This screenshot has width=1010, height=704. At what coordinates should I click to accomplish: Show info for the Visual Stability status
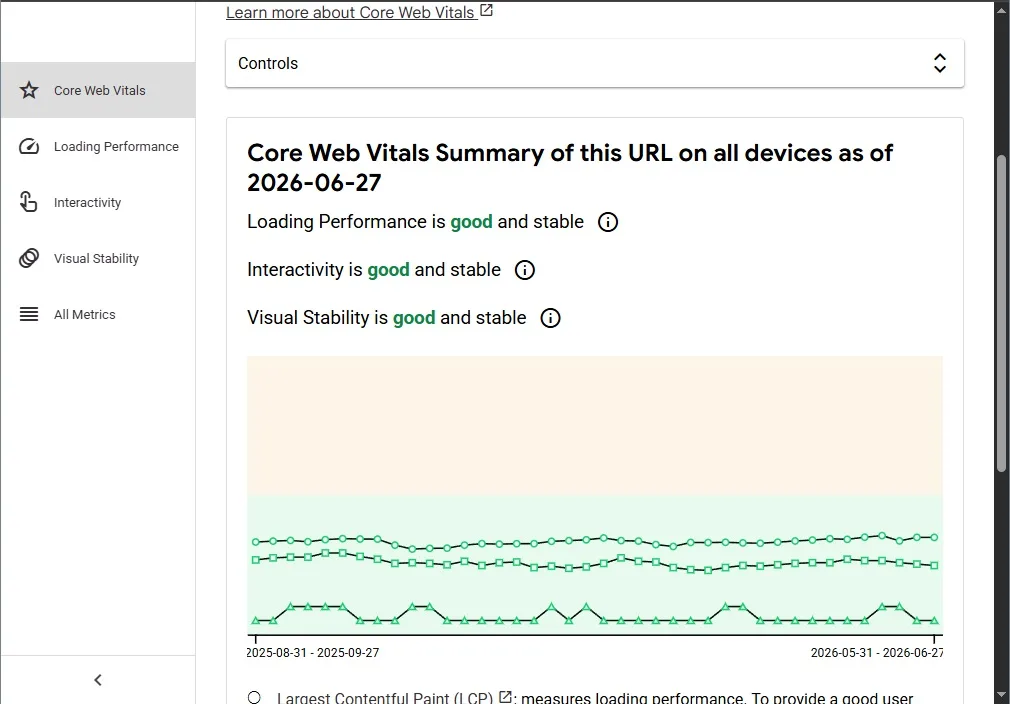(550, 318)
